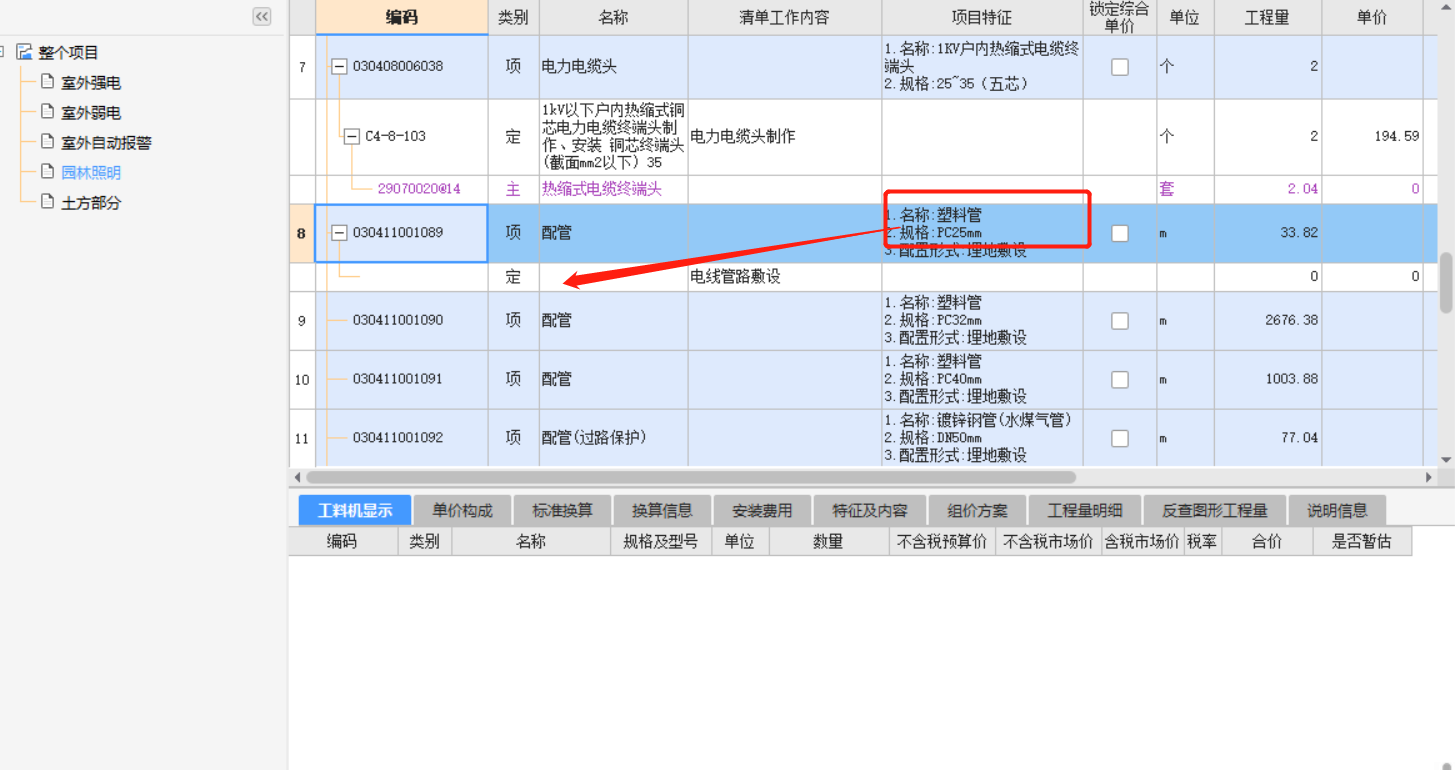Image resolution: width=1455 pixels, height=770 pixels.
Task: Collapse row 030408006038 with the minus box
Action: click(339, 66)
